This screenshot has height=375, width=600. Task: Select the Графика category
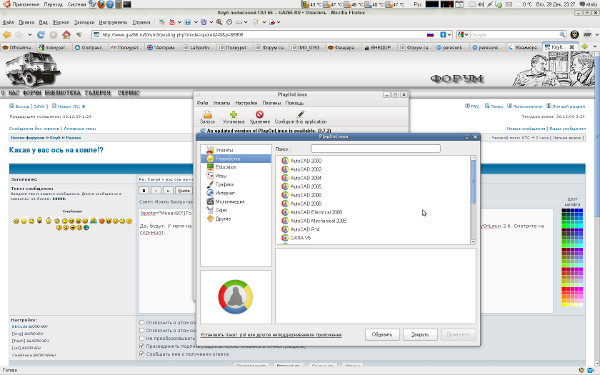pyautogui.click(x=236, y=184)
